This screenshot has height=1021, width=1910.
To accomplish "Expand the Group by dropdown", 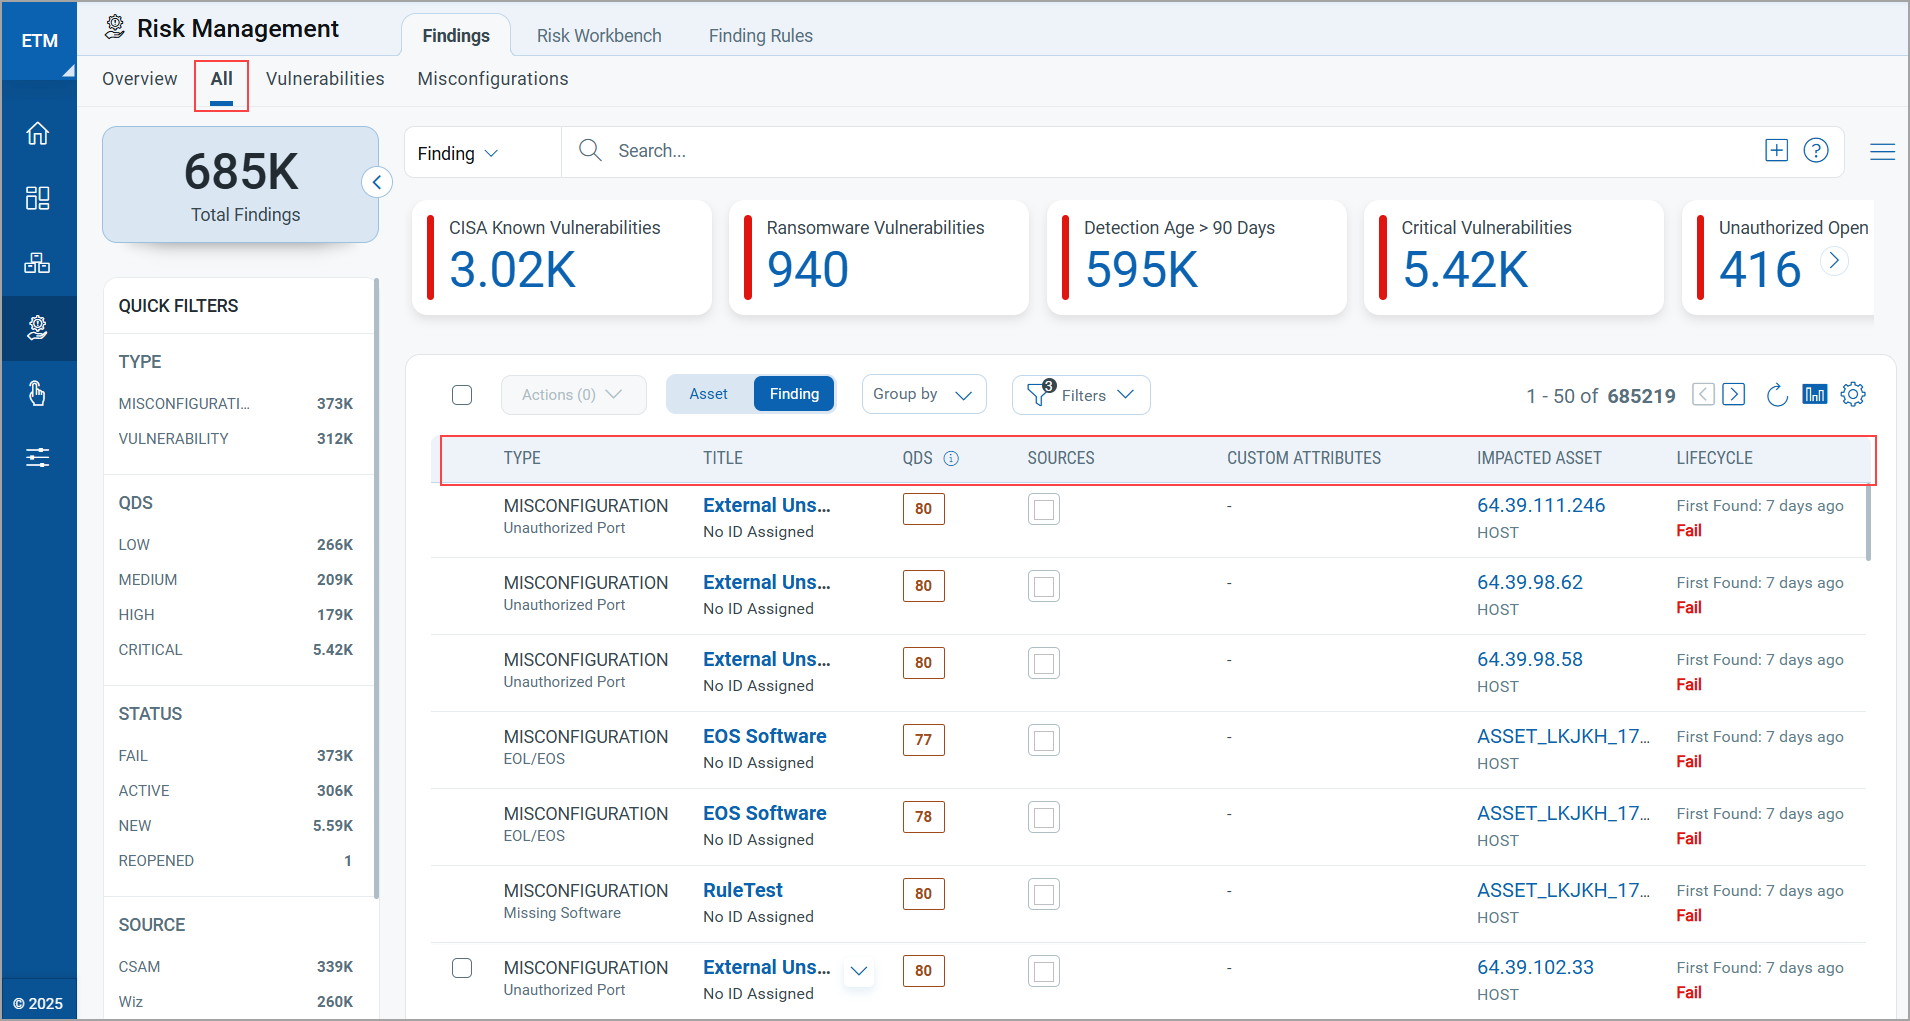I will coord(922,393).
